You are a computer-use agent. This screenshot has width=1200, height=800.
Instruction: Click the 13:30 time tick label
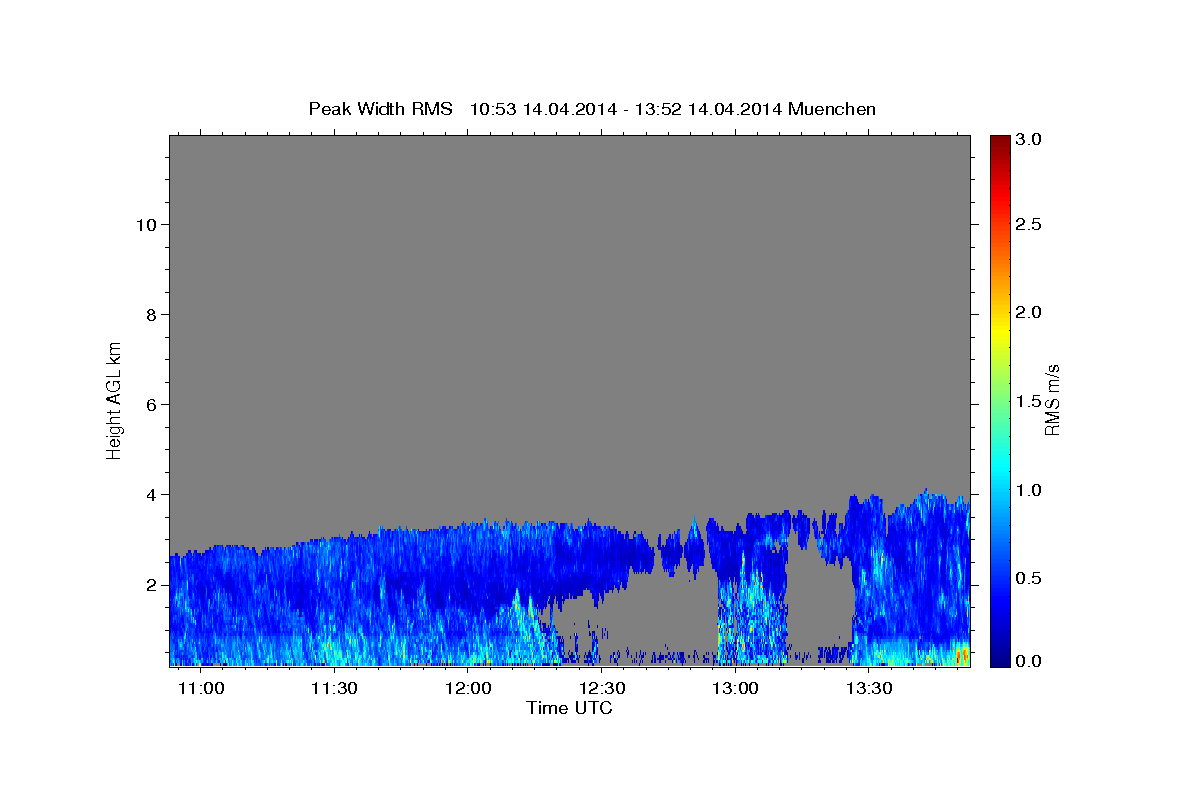868,689
